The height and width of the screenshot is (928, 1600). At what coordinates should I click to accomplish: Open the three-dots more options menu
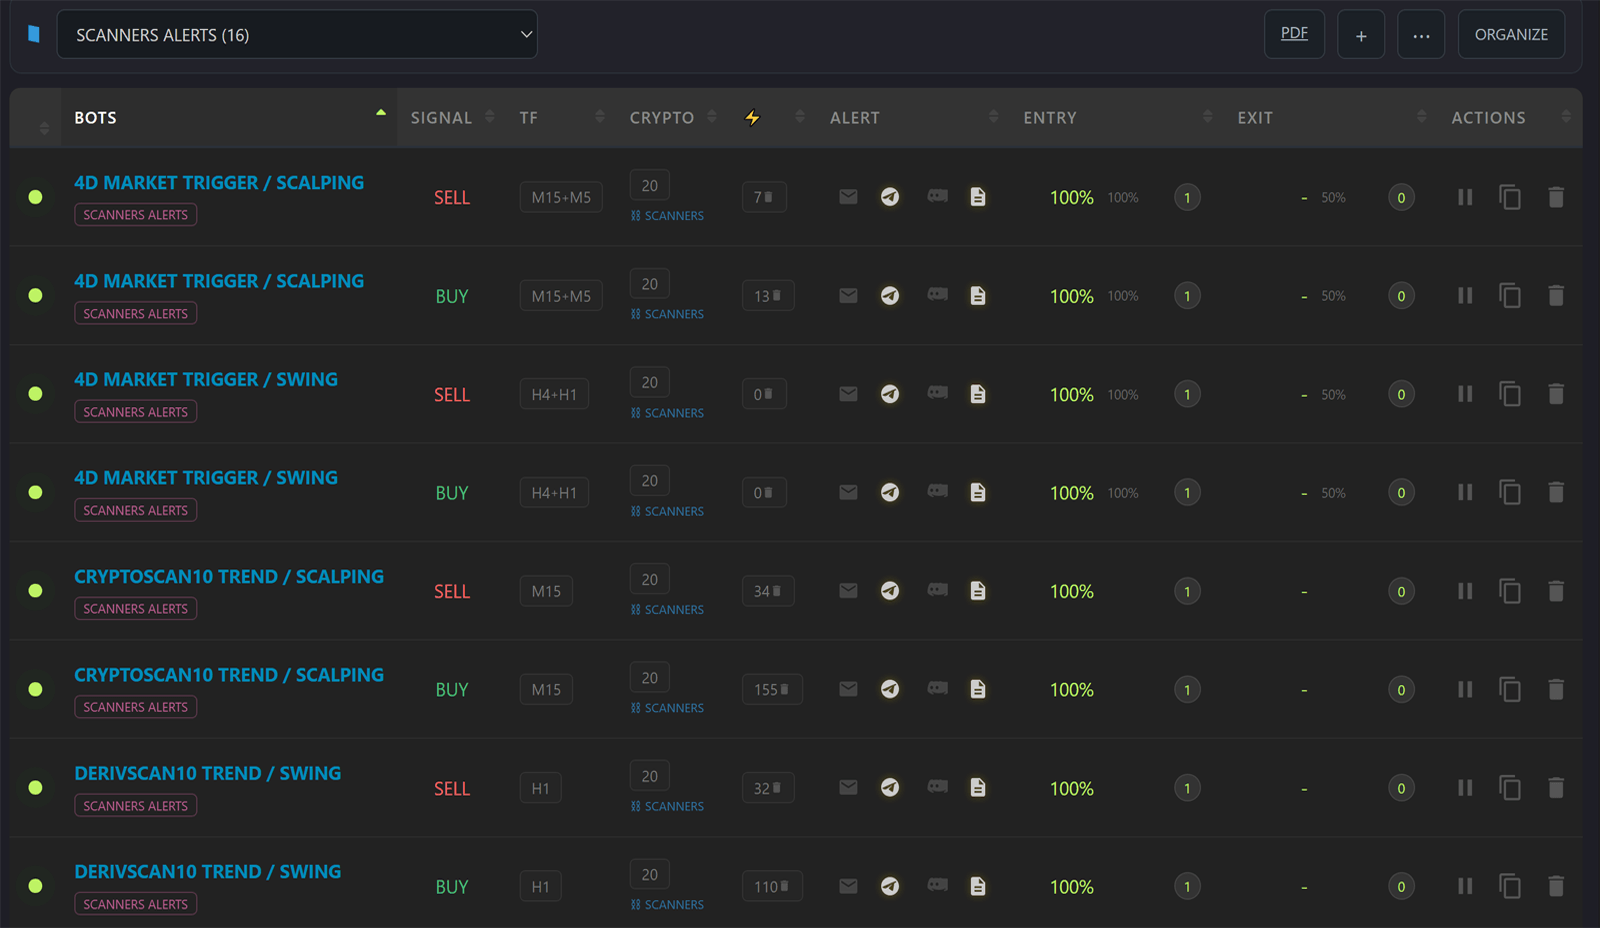coord(1421,34)
